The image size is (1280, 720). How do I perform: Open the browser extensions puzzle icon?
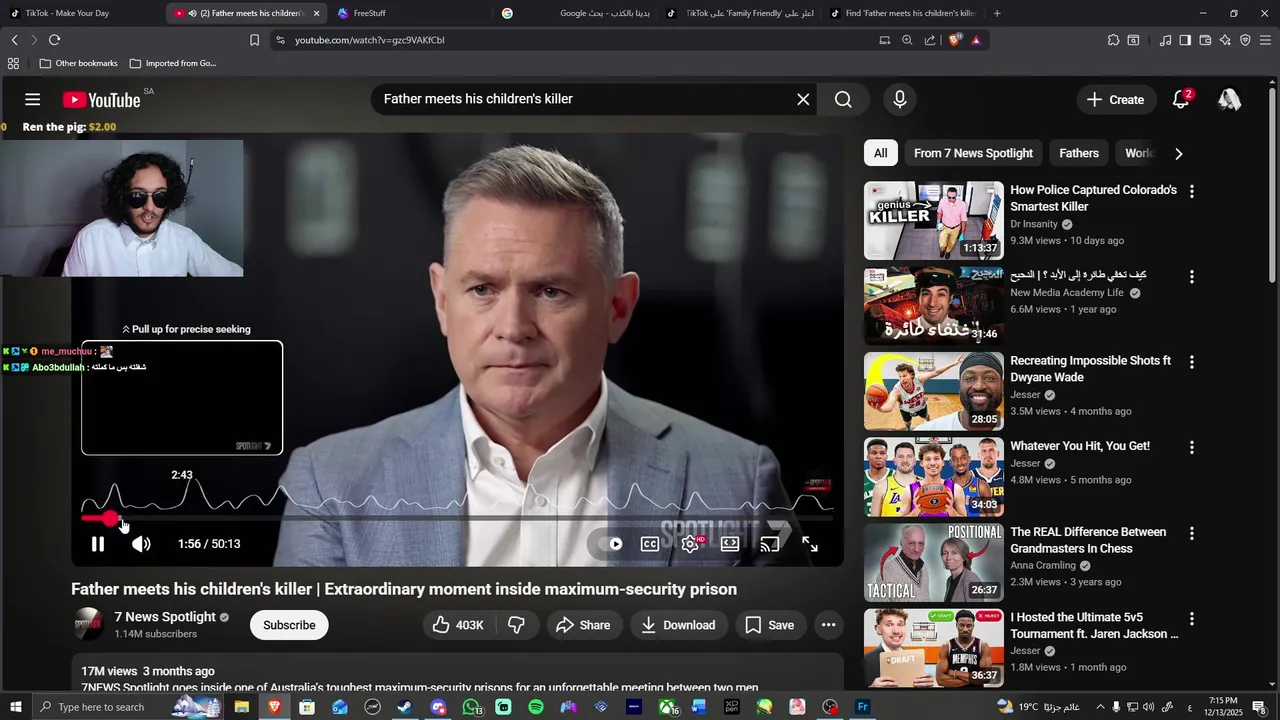click(1113, 40)
